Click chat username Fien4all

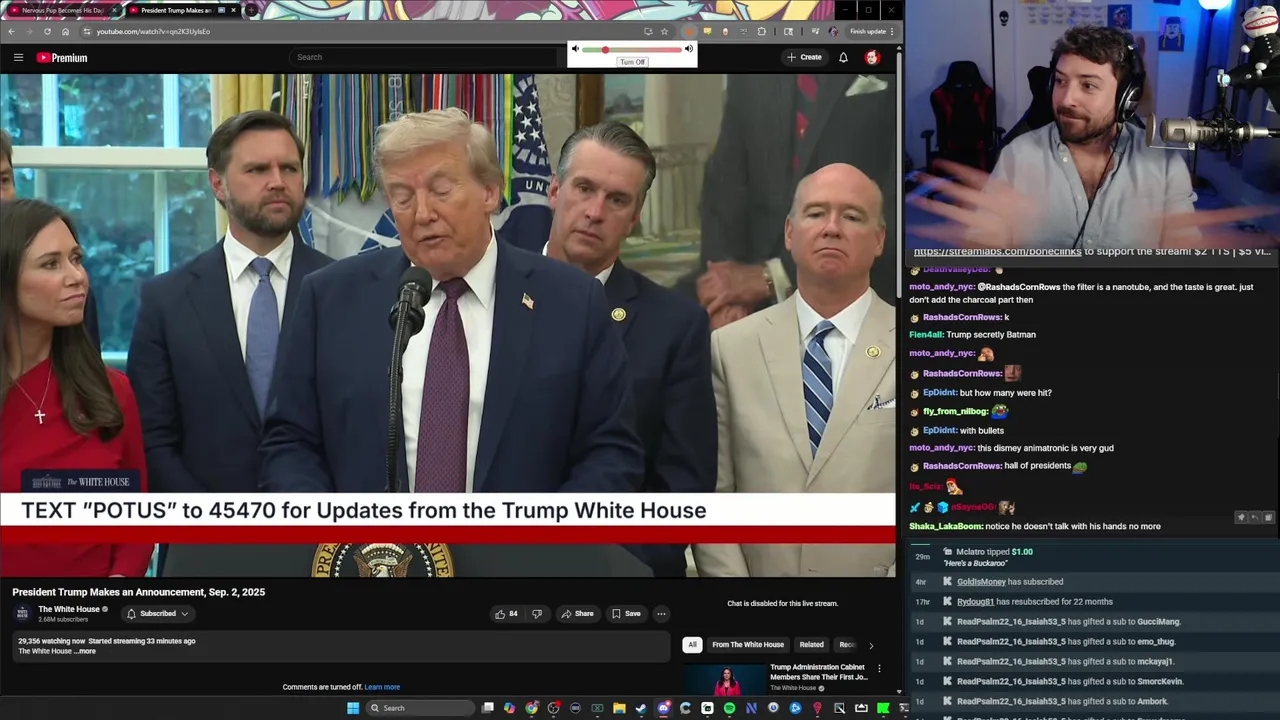tap(925, 335)
